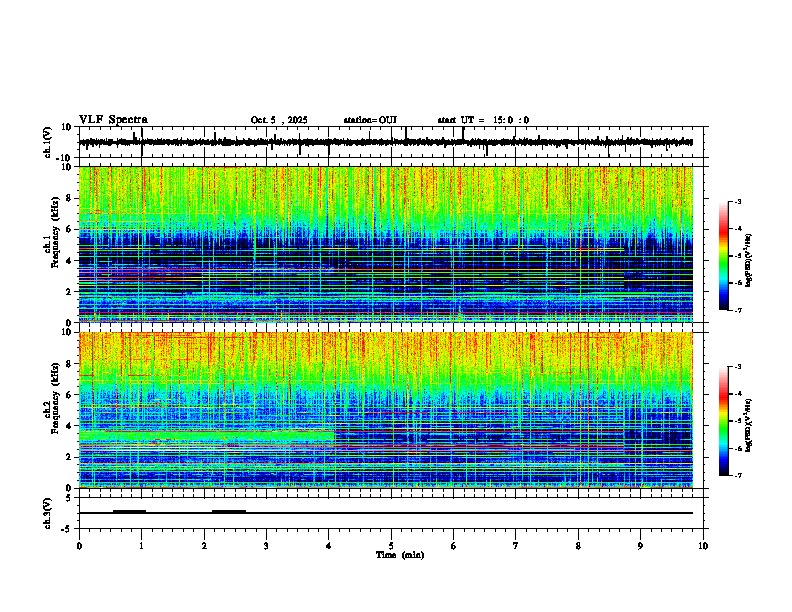
Task: Click the "-3" label on ch.1 colorbar
Action: pos(738,202)
